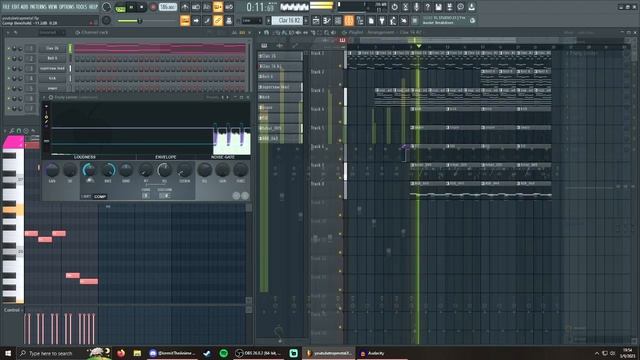Click the pink note color swatch in piano roll
Screen dimensions: 640x360
pyautogui.click(x=13, y=142)
